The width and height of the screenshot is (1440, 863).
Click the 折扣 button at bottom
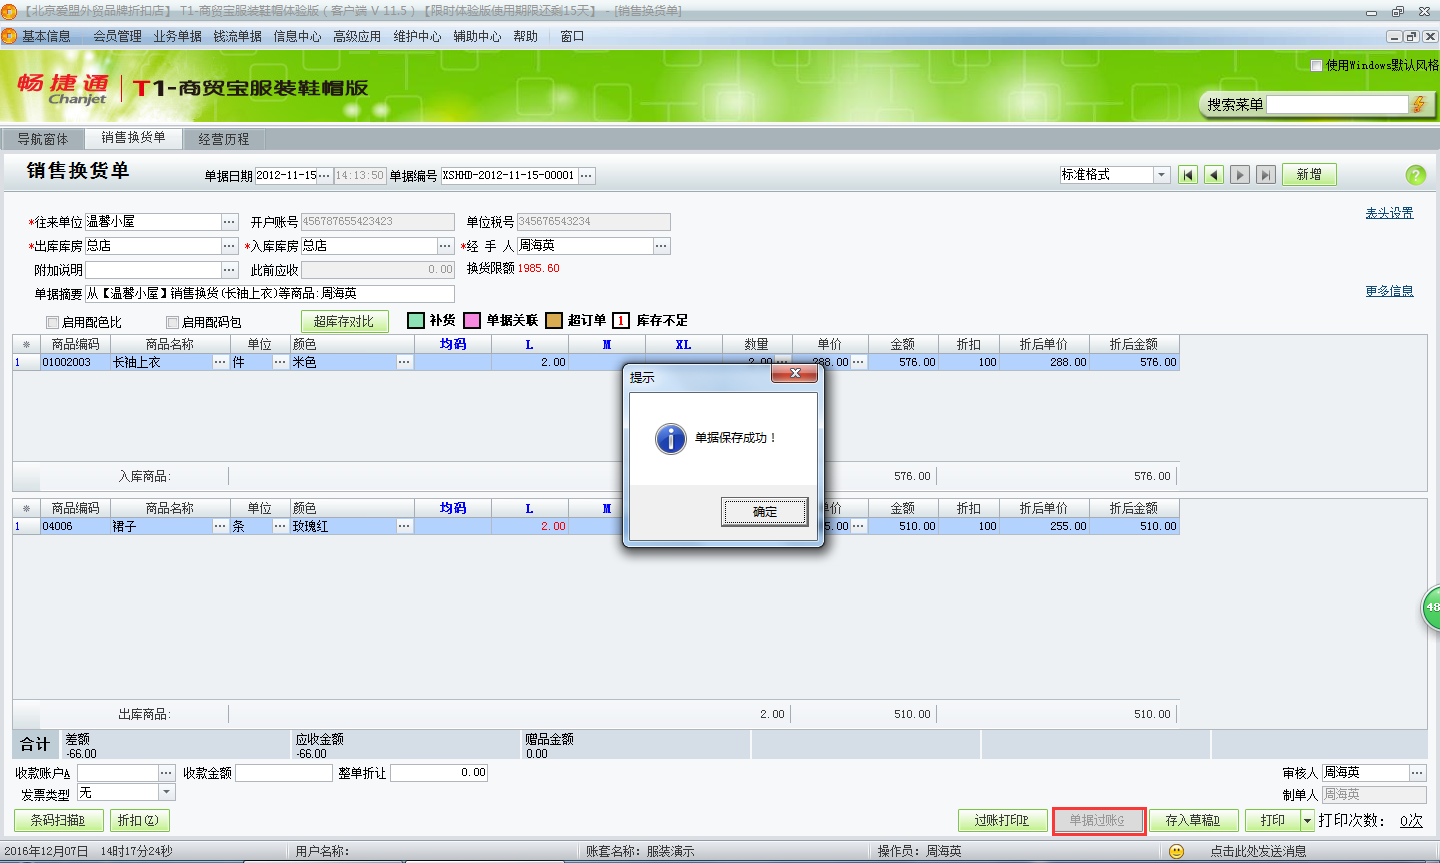click(138, 820)
